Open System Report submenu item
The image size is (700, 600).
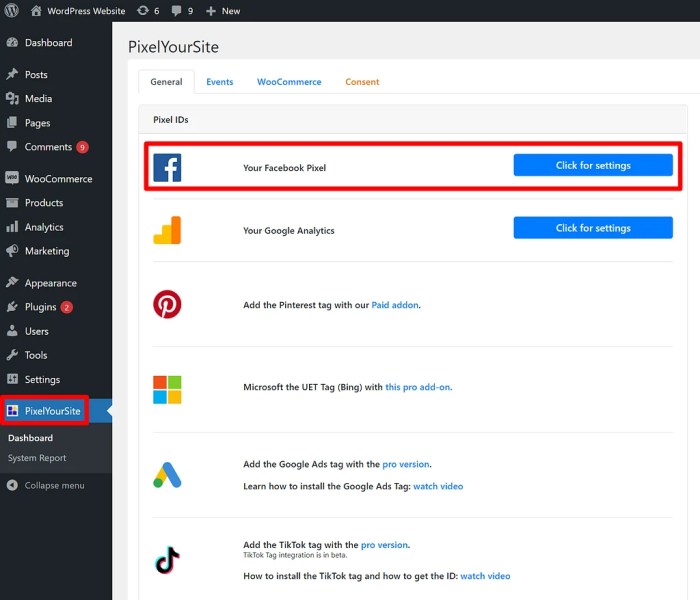[37, 458]
